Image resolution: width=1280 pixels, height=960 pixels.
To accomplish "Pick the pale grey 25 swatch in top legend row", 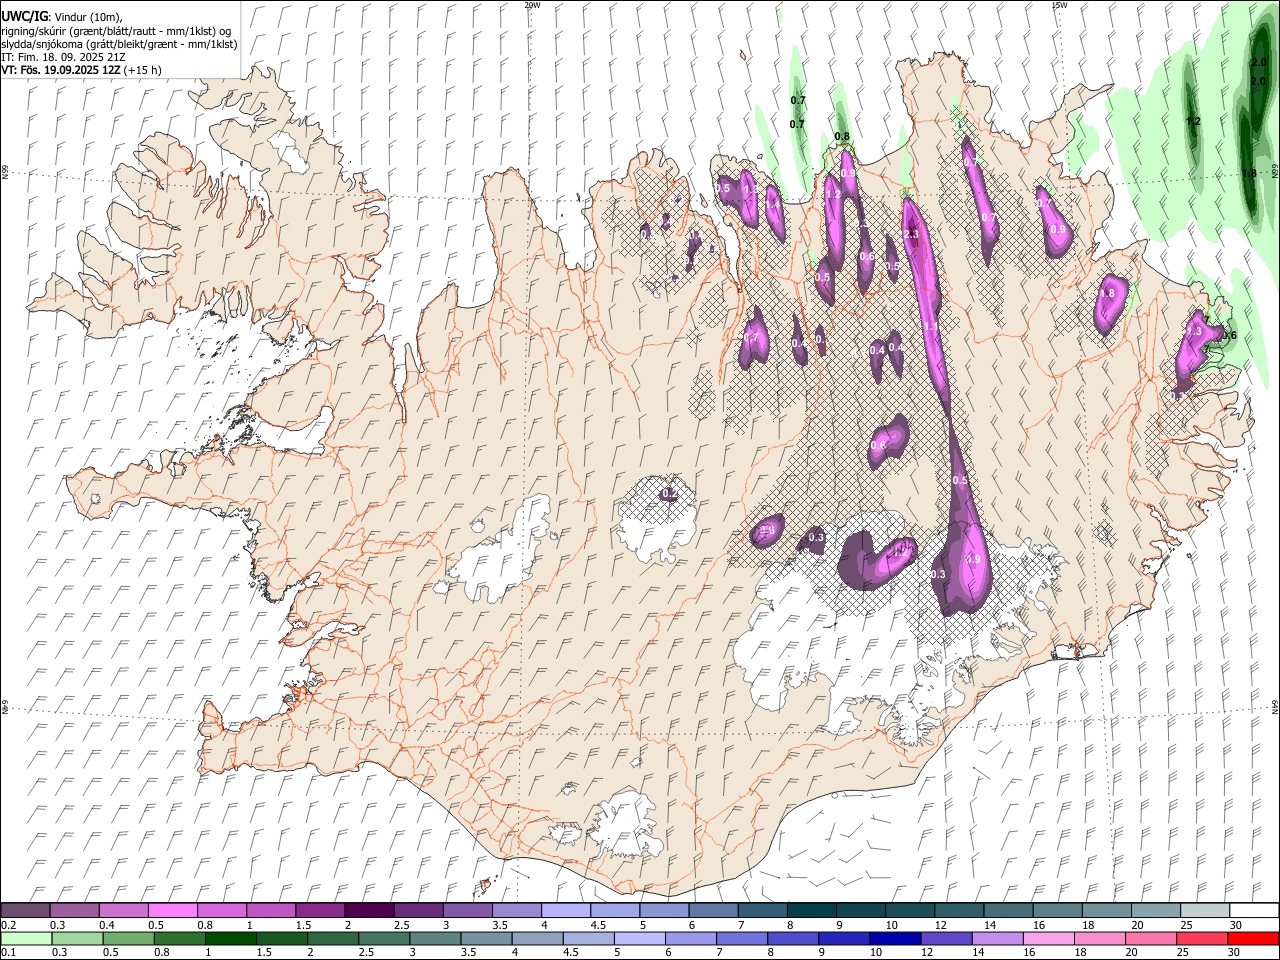I will pyautogui.click(x=1205, y=911).
